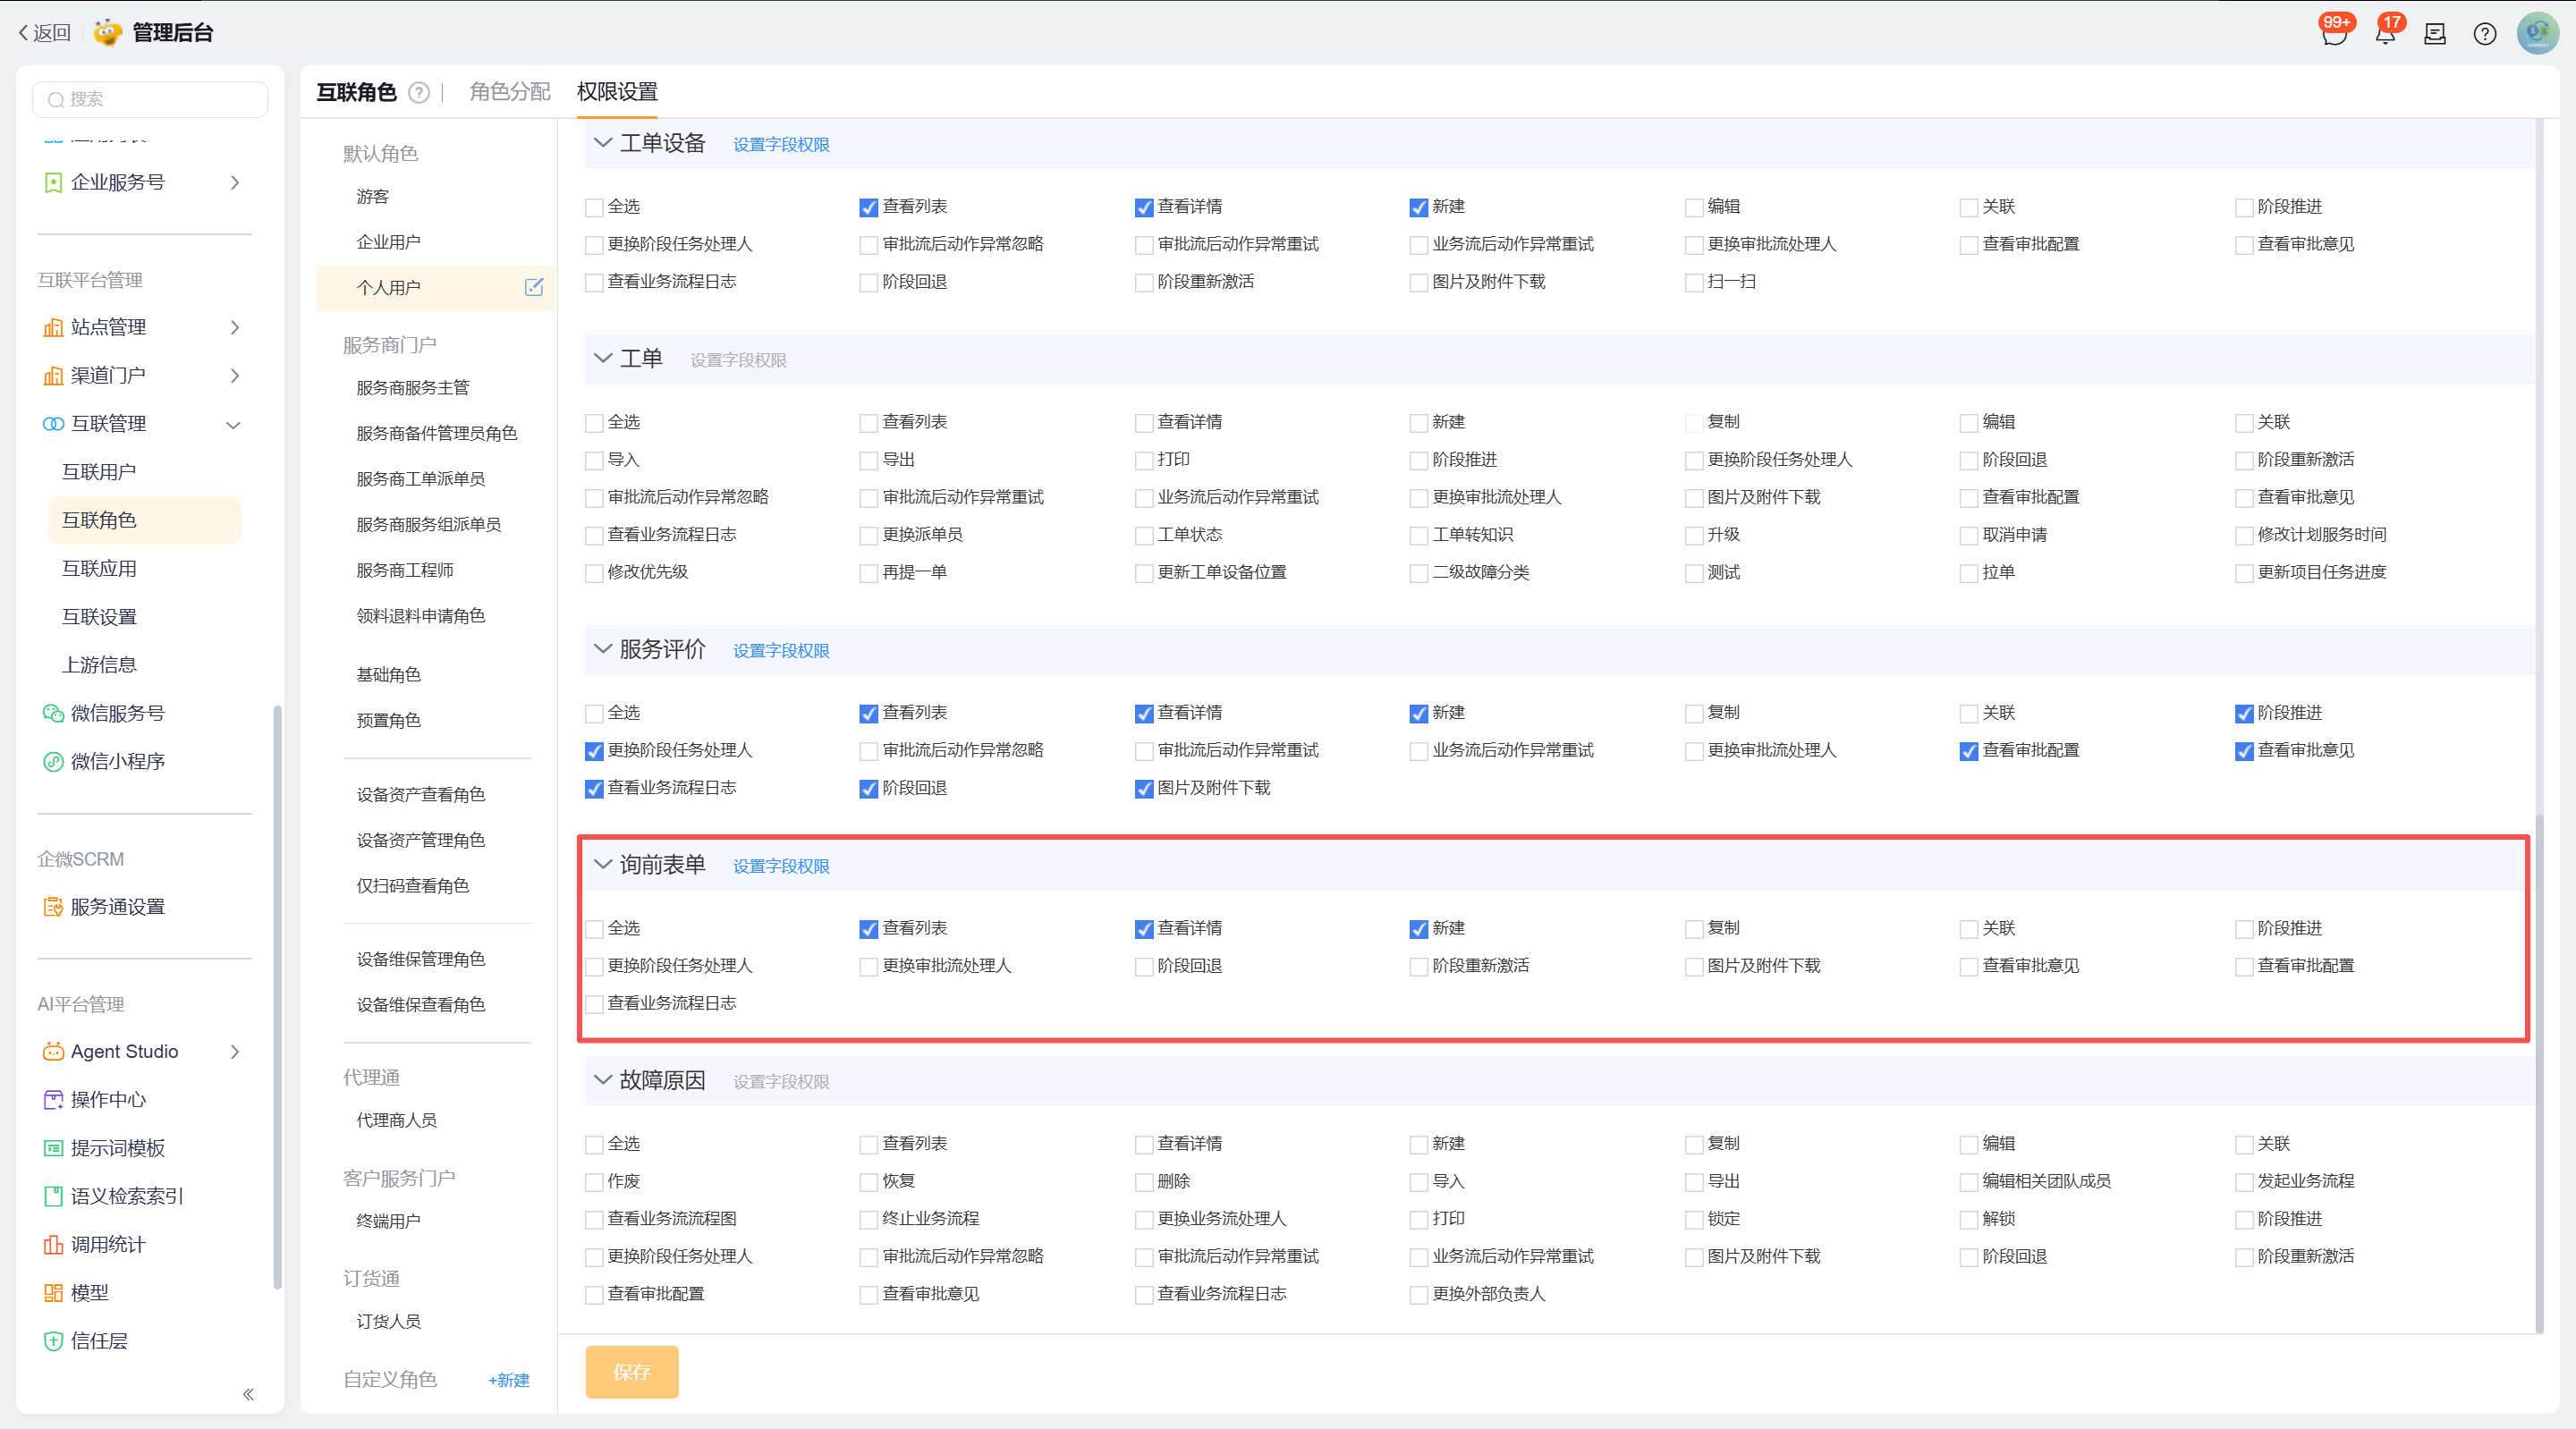
Task: Collapse the 工单设备 section
Action: pyautogui.click(x=603, y=143)
